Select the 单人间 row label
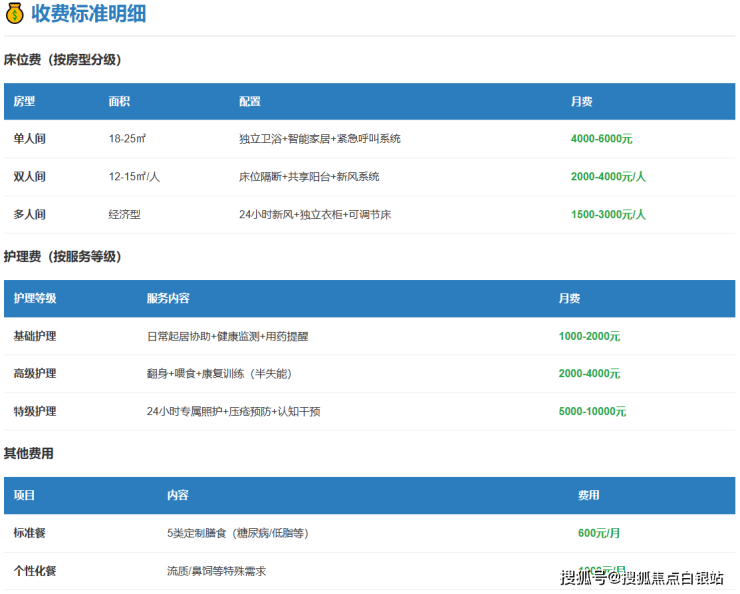This screenshot has height=594, width=740. click(x=29, y=139)
